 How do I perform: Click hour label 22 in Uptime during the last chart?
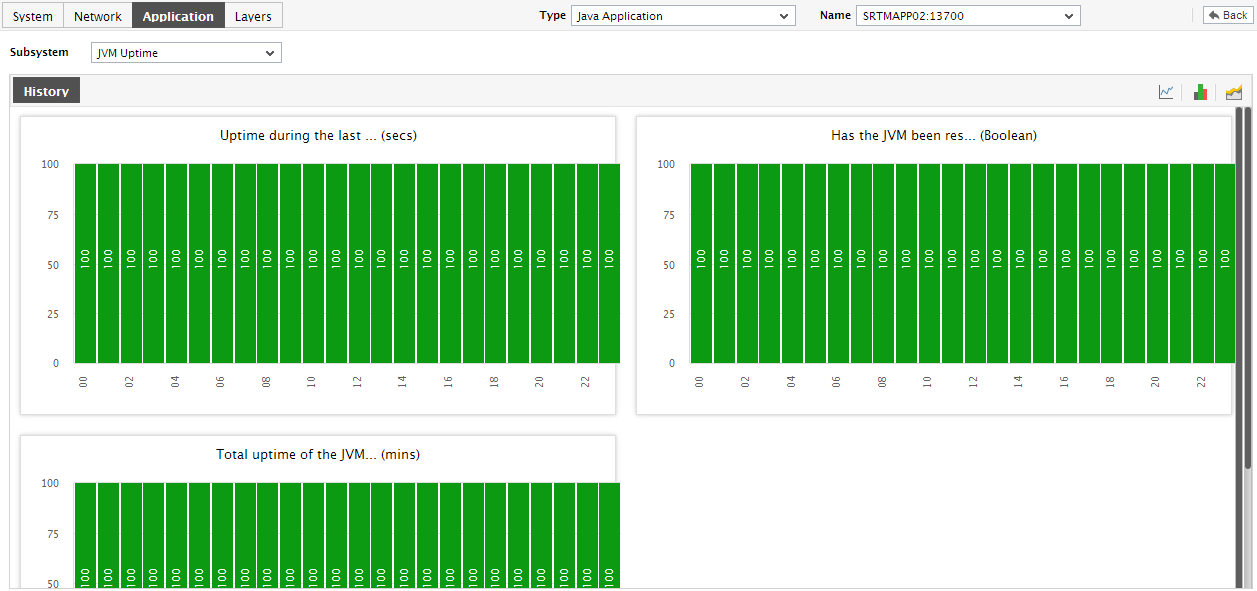[x=585, y=382]
